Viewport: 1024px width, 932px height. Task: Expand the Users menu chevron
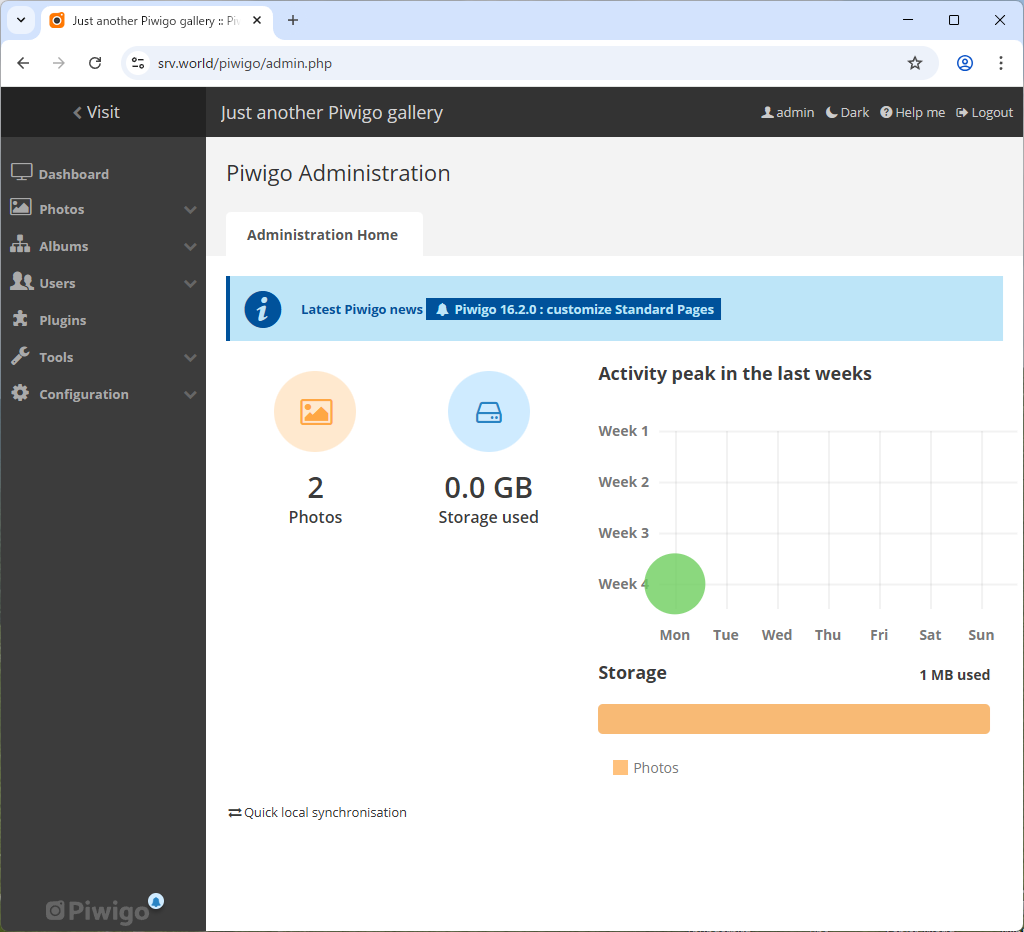pyautogui.click(x=190, y=283)
